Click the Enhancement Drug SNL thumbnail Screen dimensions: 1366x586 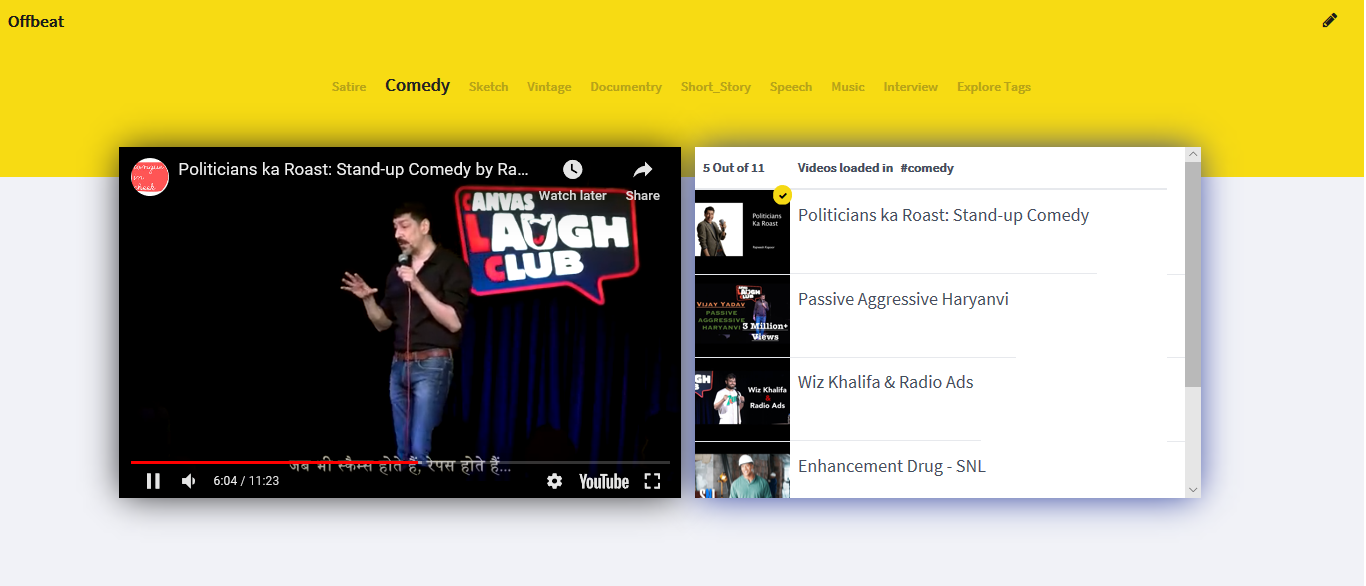tap(742, 471)
